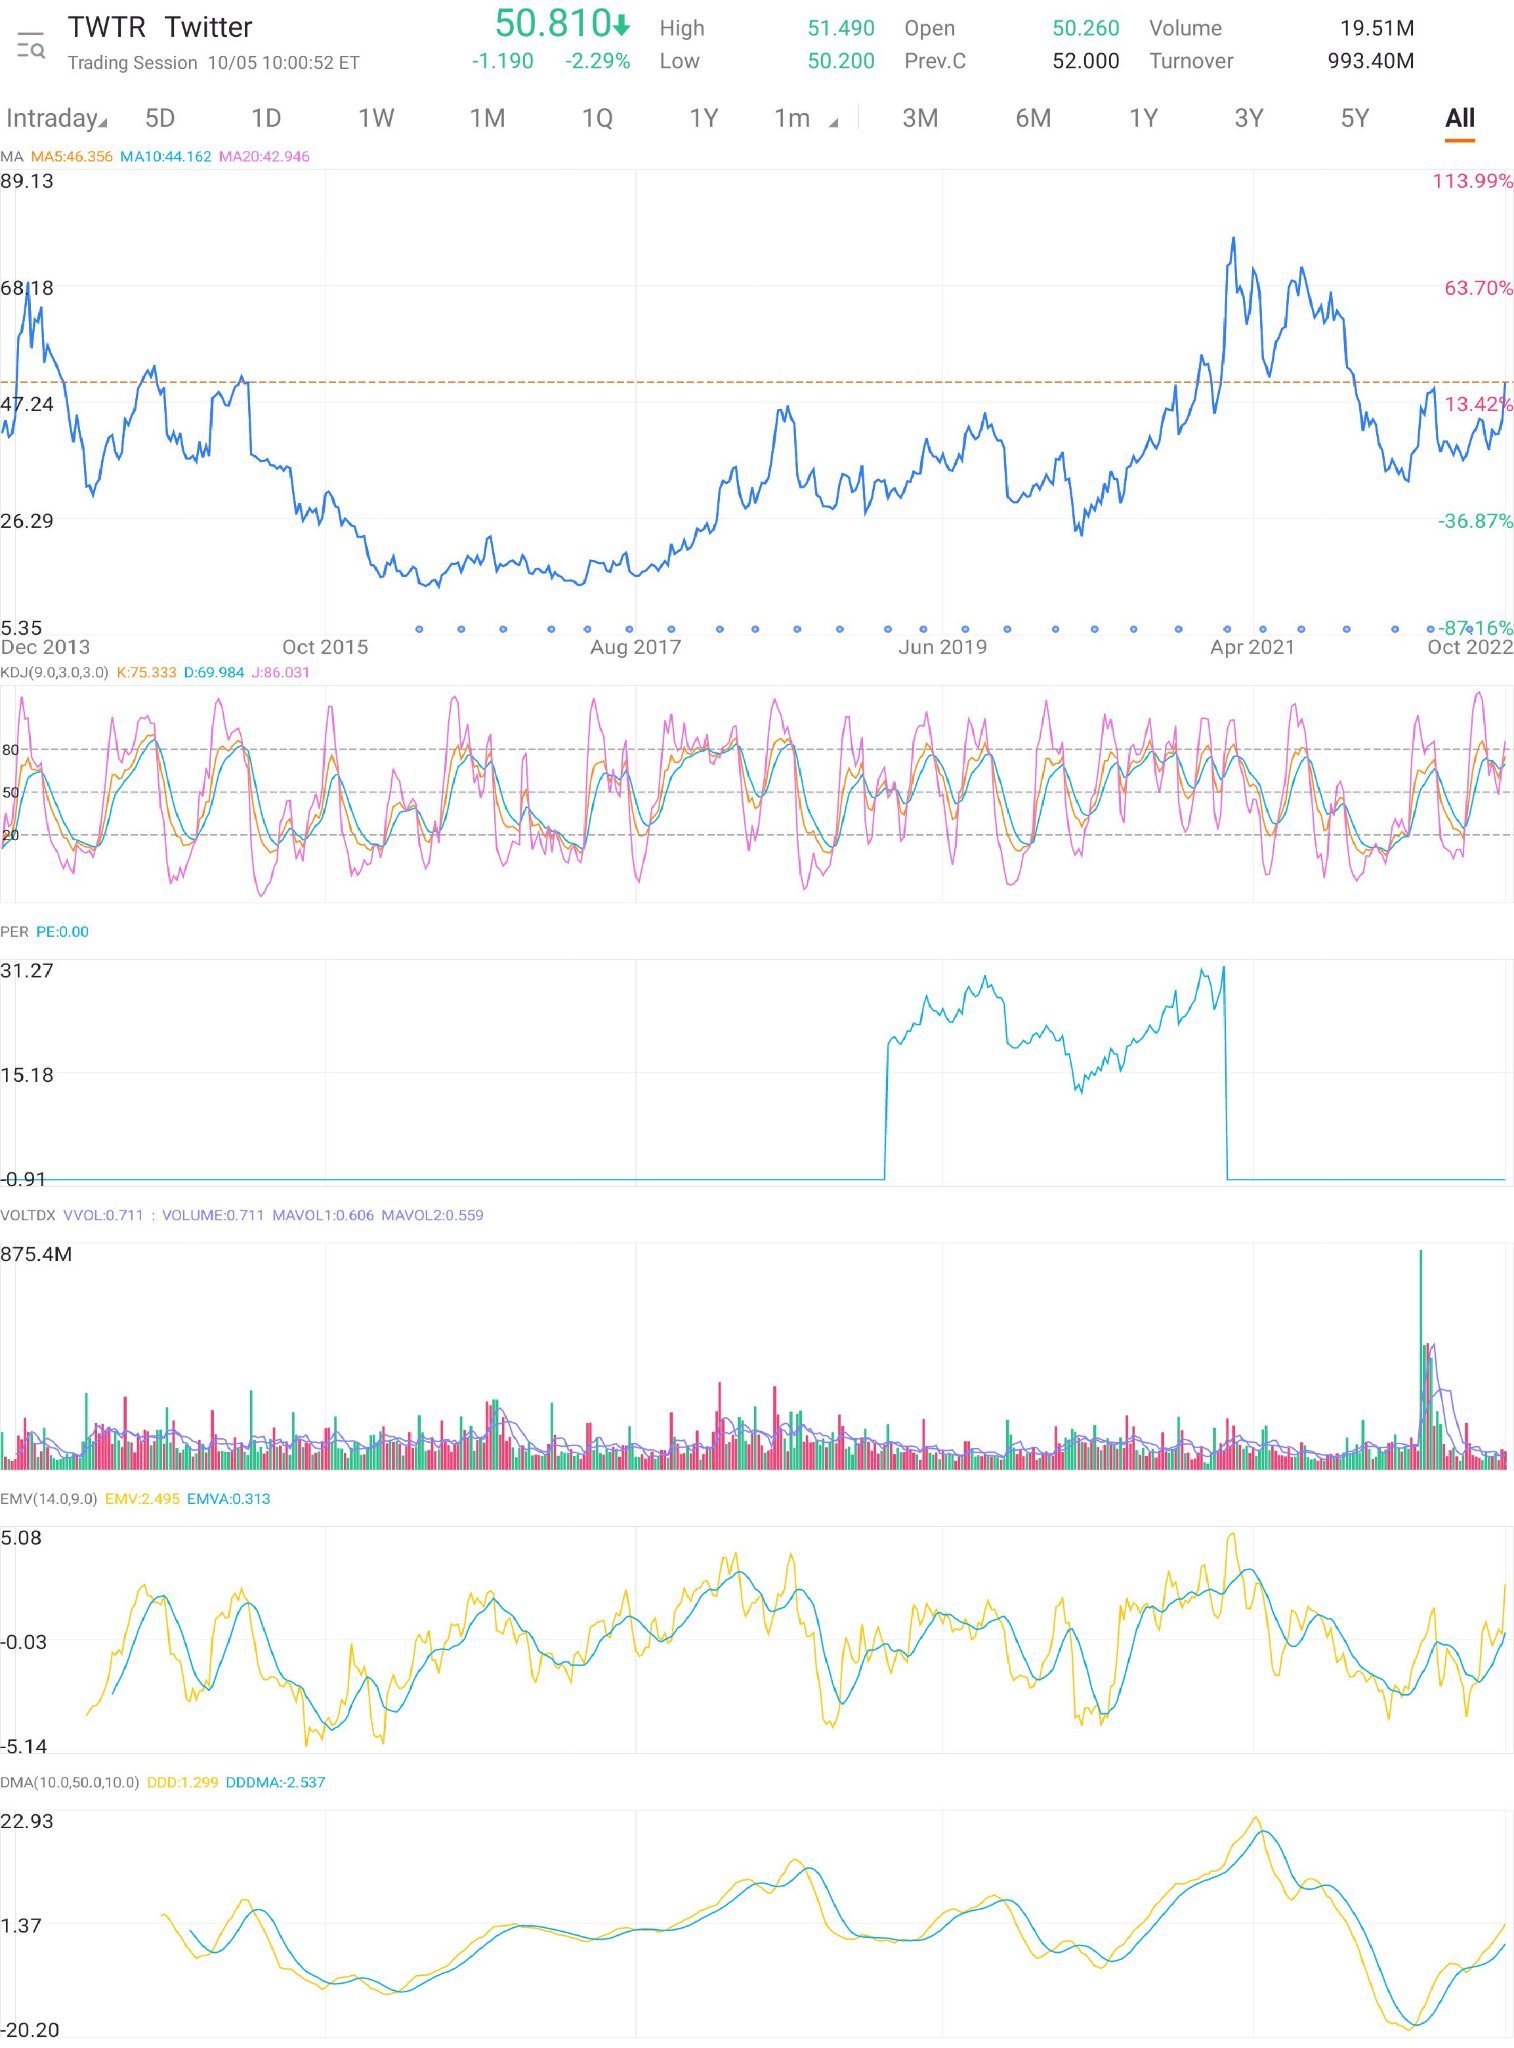Open the MA indicator settings label
The height and width of the screenshot is (2048, 1514).
click(12, 156)
